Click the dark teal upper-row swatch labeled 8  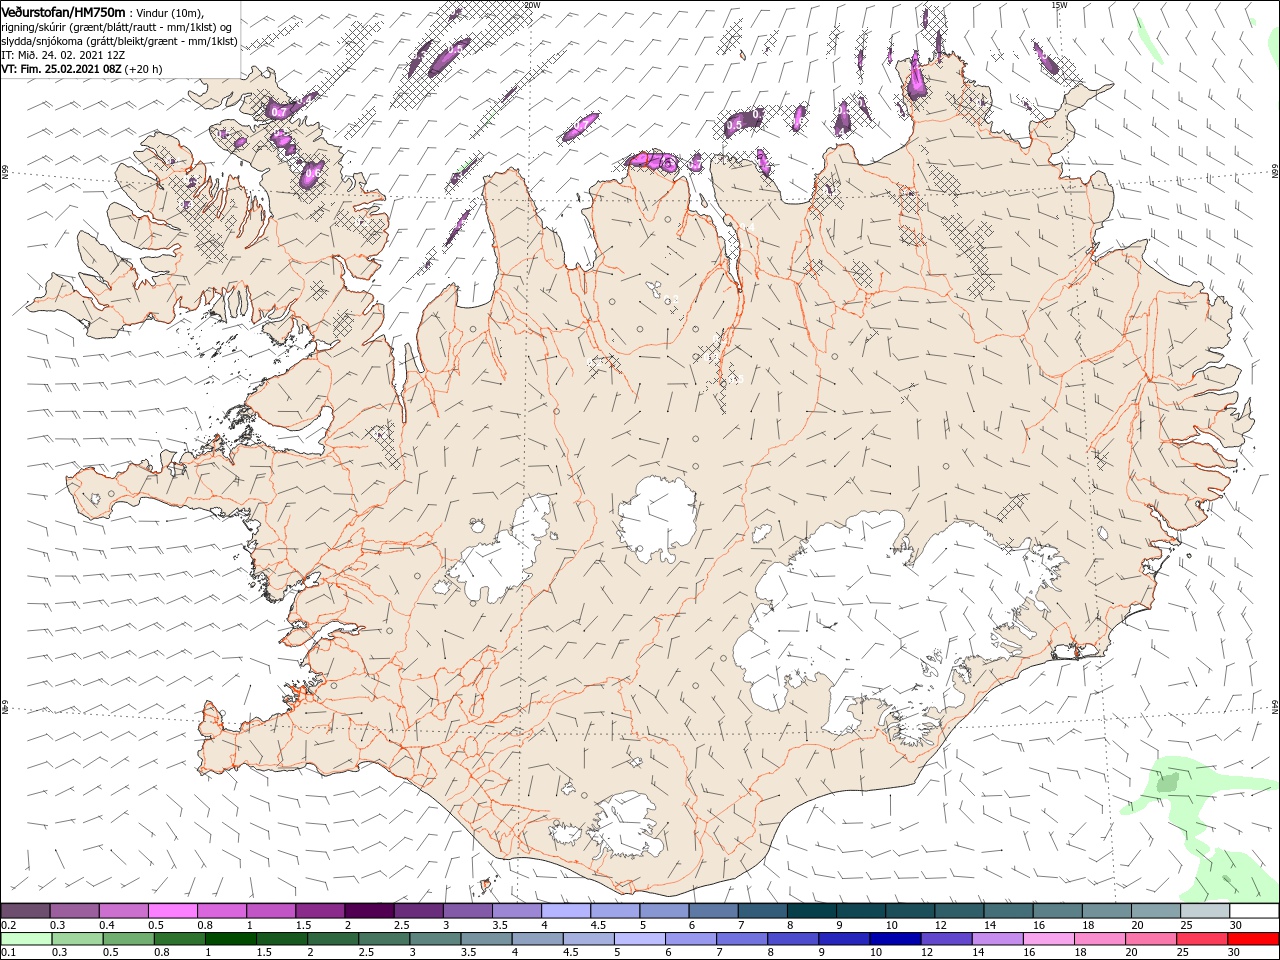(811, 910)
